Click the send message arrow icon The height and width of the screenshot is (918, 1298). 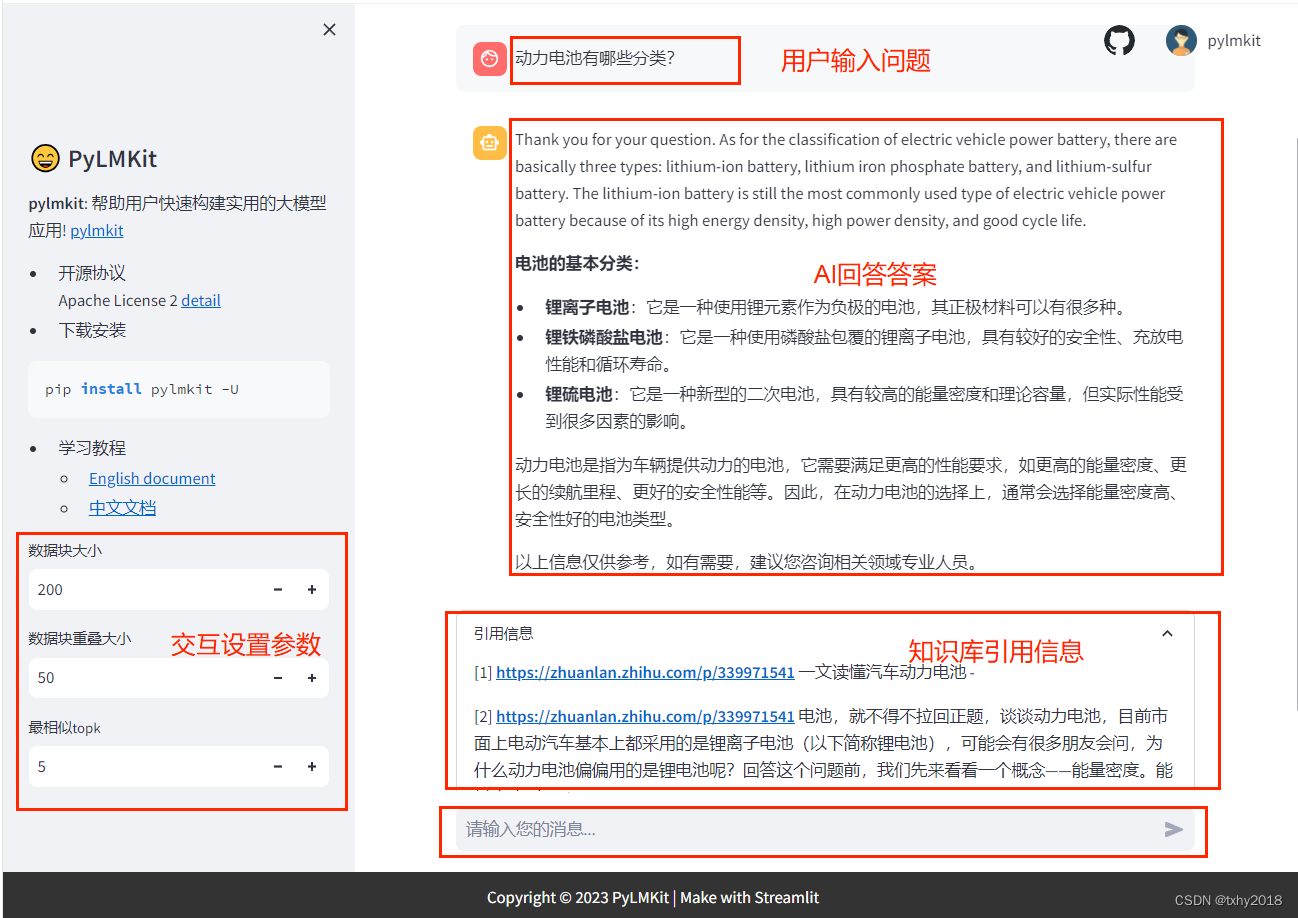1174,829
